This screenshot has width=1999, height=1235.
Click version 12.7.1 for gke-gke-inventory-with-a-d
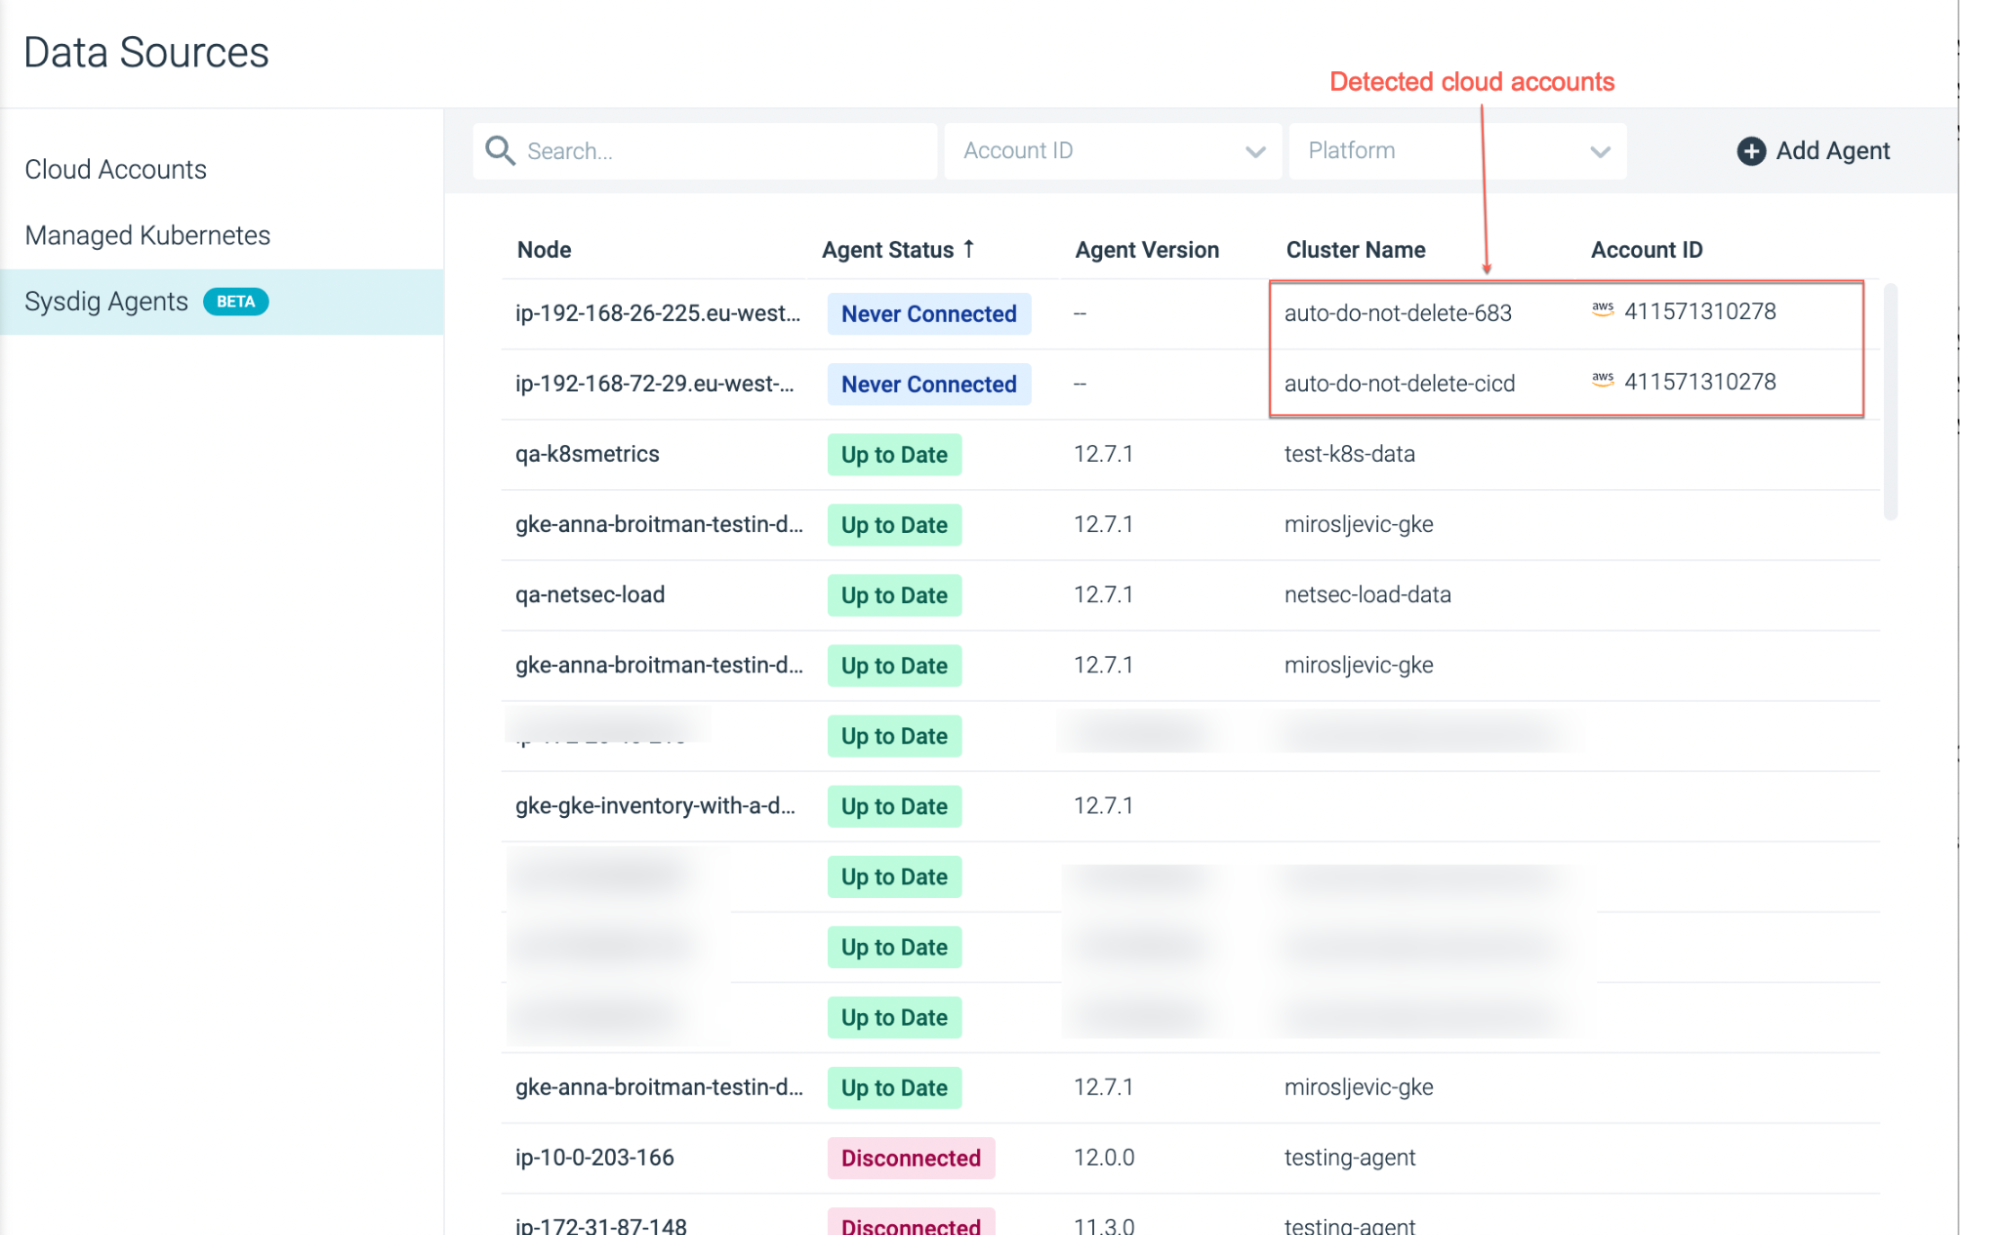click(x=1103, y=806)
